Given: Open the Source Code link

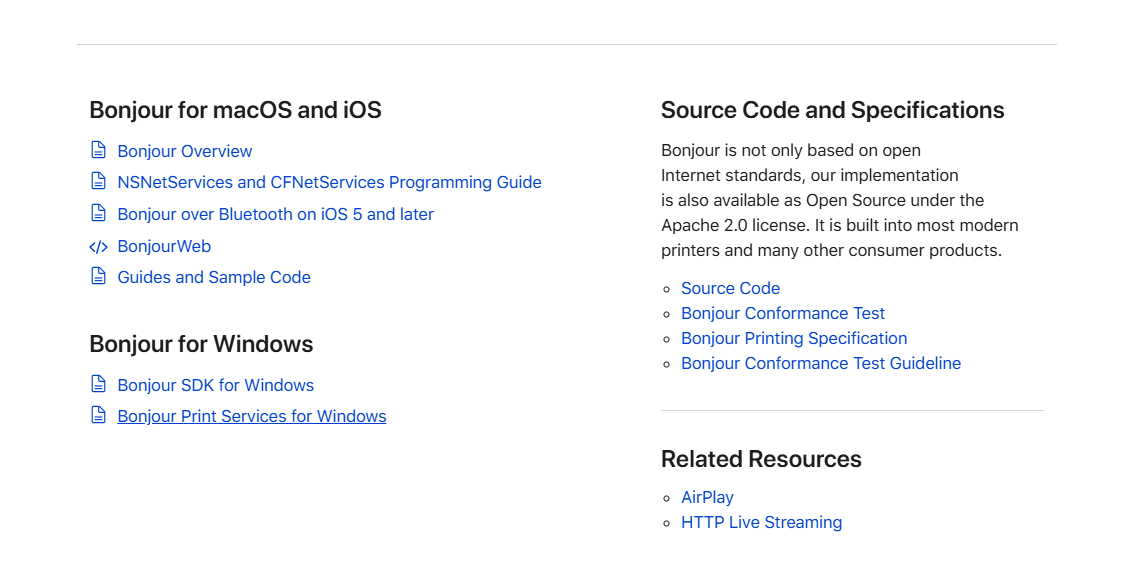Looking at the screenshot, I should point(730,288).
